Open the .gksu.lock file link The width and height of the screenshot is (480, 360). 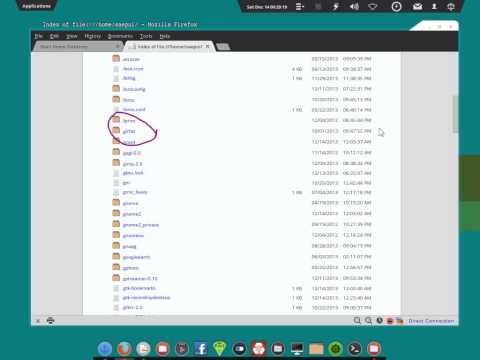pos(133,173)
